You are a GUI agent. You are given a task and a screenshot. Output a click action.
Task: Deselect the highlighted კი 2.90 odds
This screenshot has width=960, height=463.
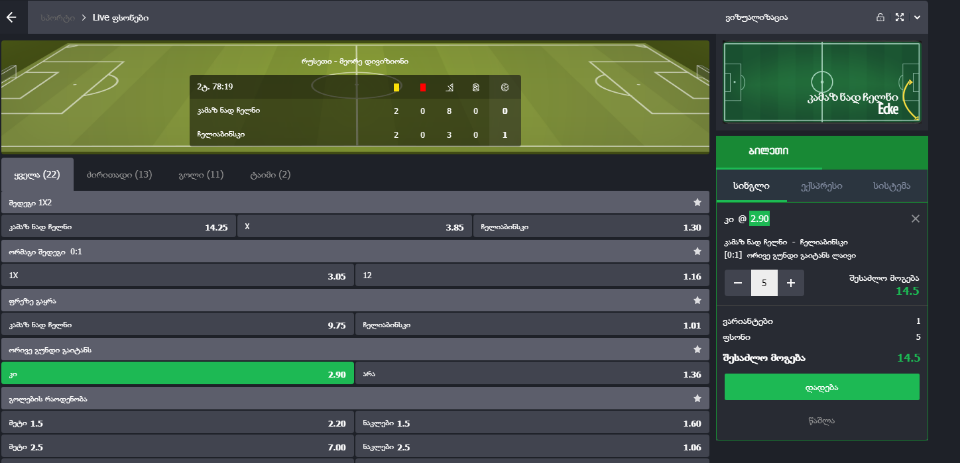click(x=178, y=374)
